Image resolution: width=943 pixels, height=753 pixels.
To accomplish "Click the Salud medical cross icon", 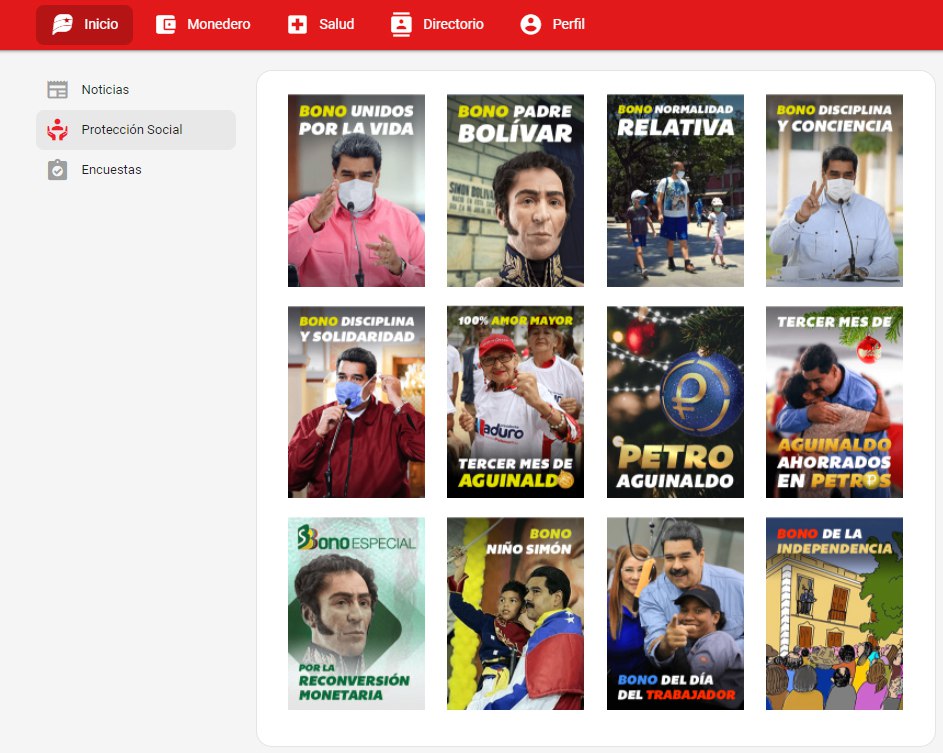I will 297,25.
